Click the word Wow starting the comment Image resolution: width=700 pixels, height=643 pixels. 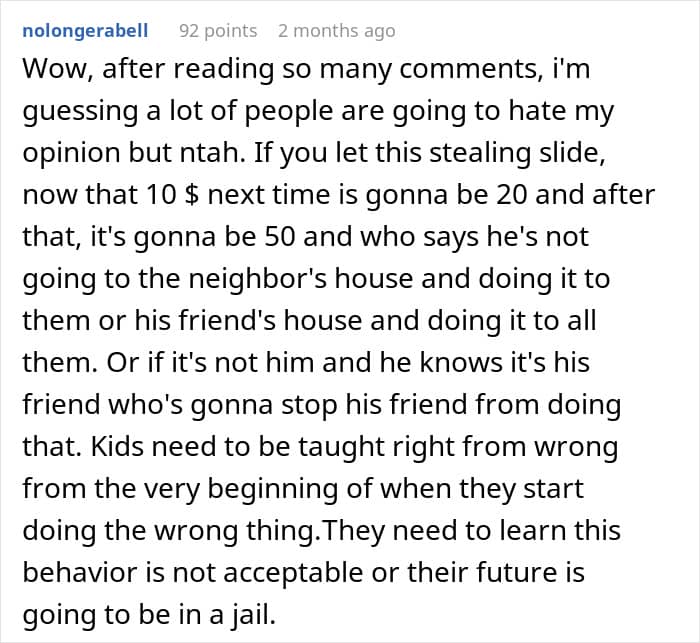(52, 69)
